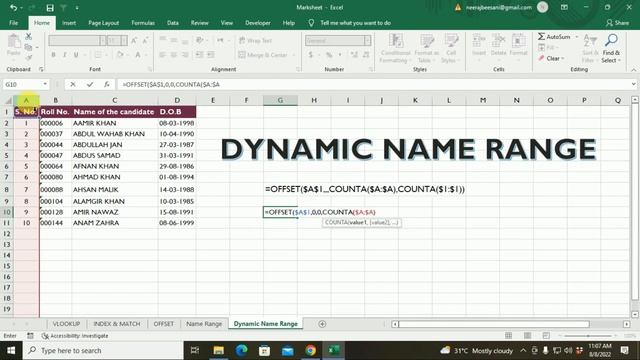Screen dimensions: 640x360
Task: Open the AutoSum dropdown arrow
Action: tap(577, 37)
